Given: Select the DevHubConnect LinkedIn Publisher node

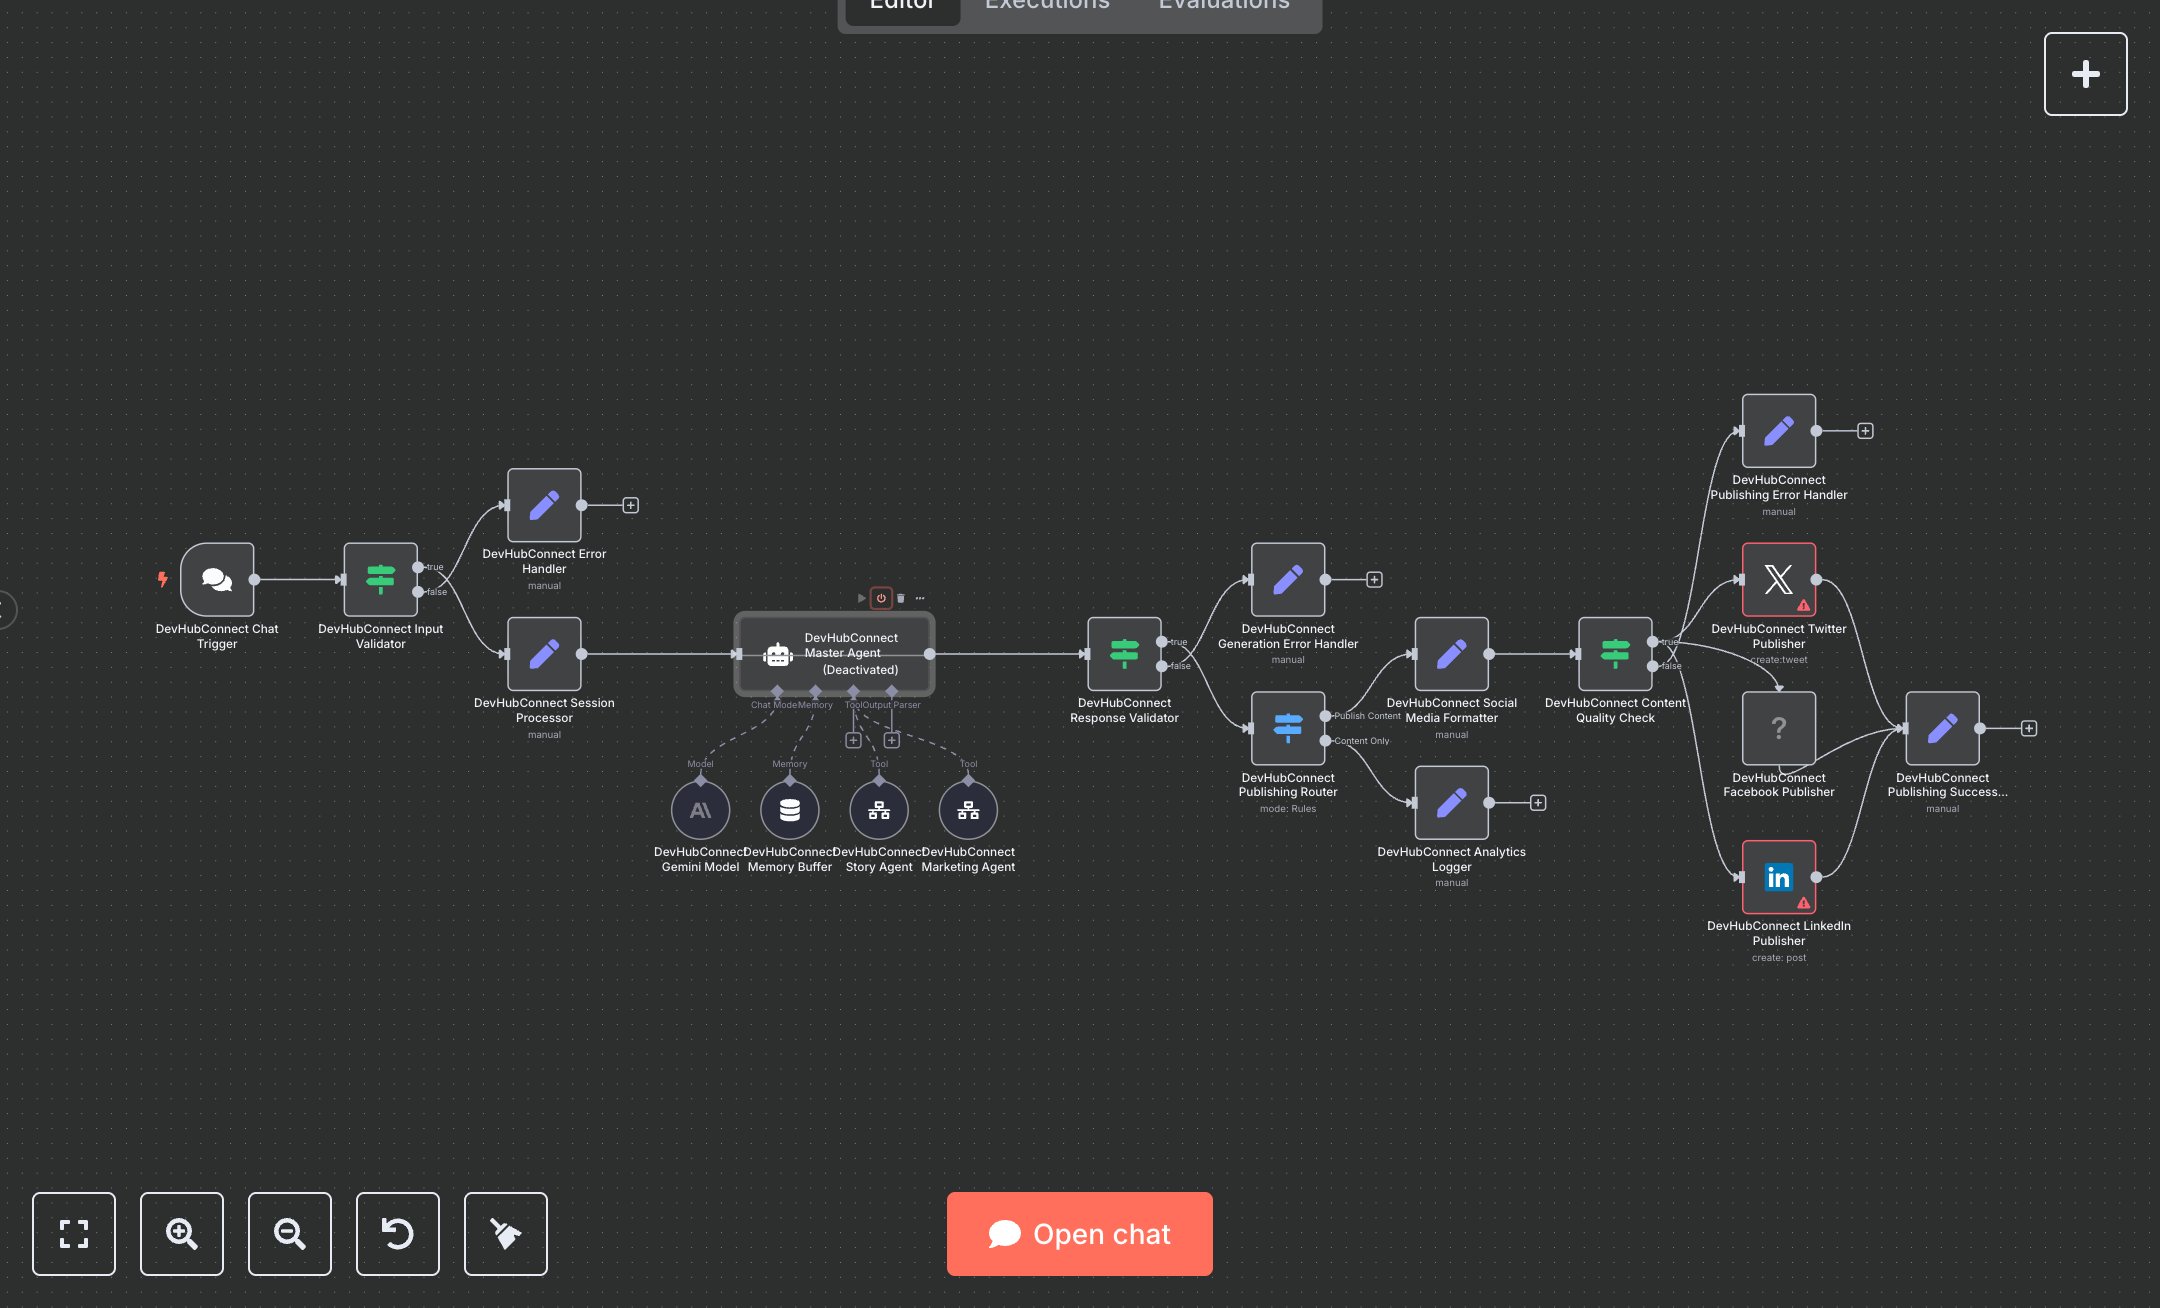Looking at the screenshot, I should click(1778, 877).
